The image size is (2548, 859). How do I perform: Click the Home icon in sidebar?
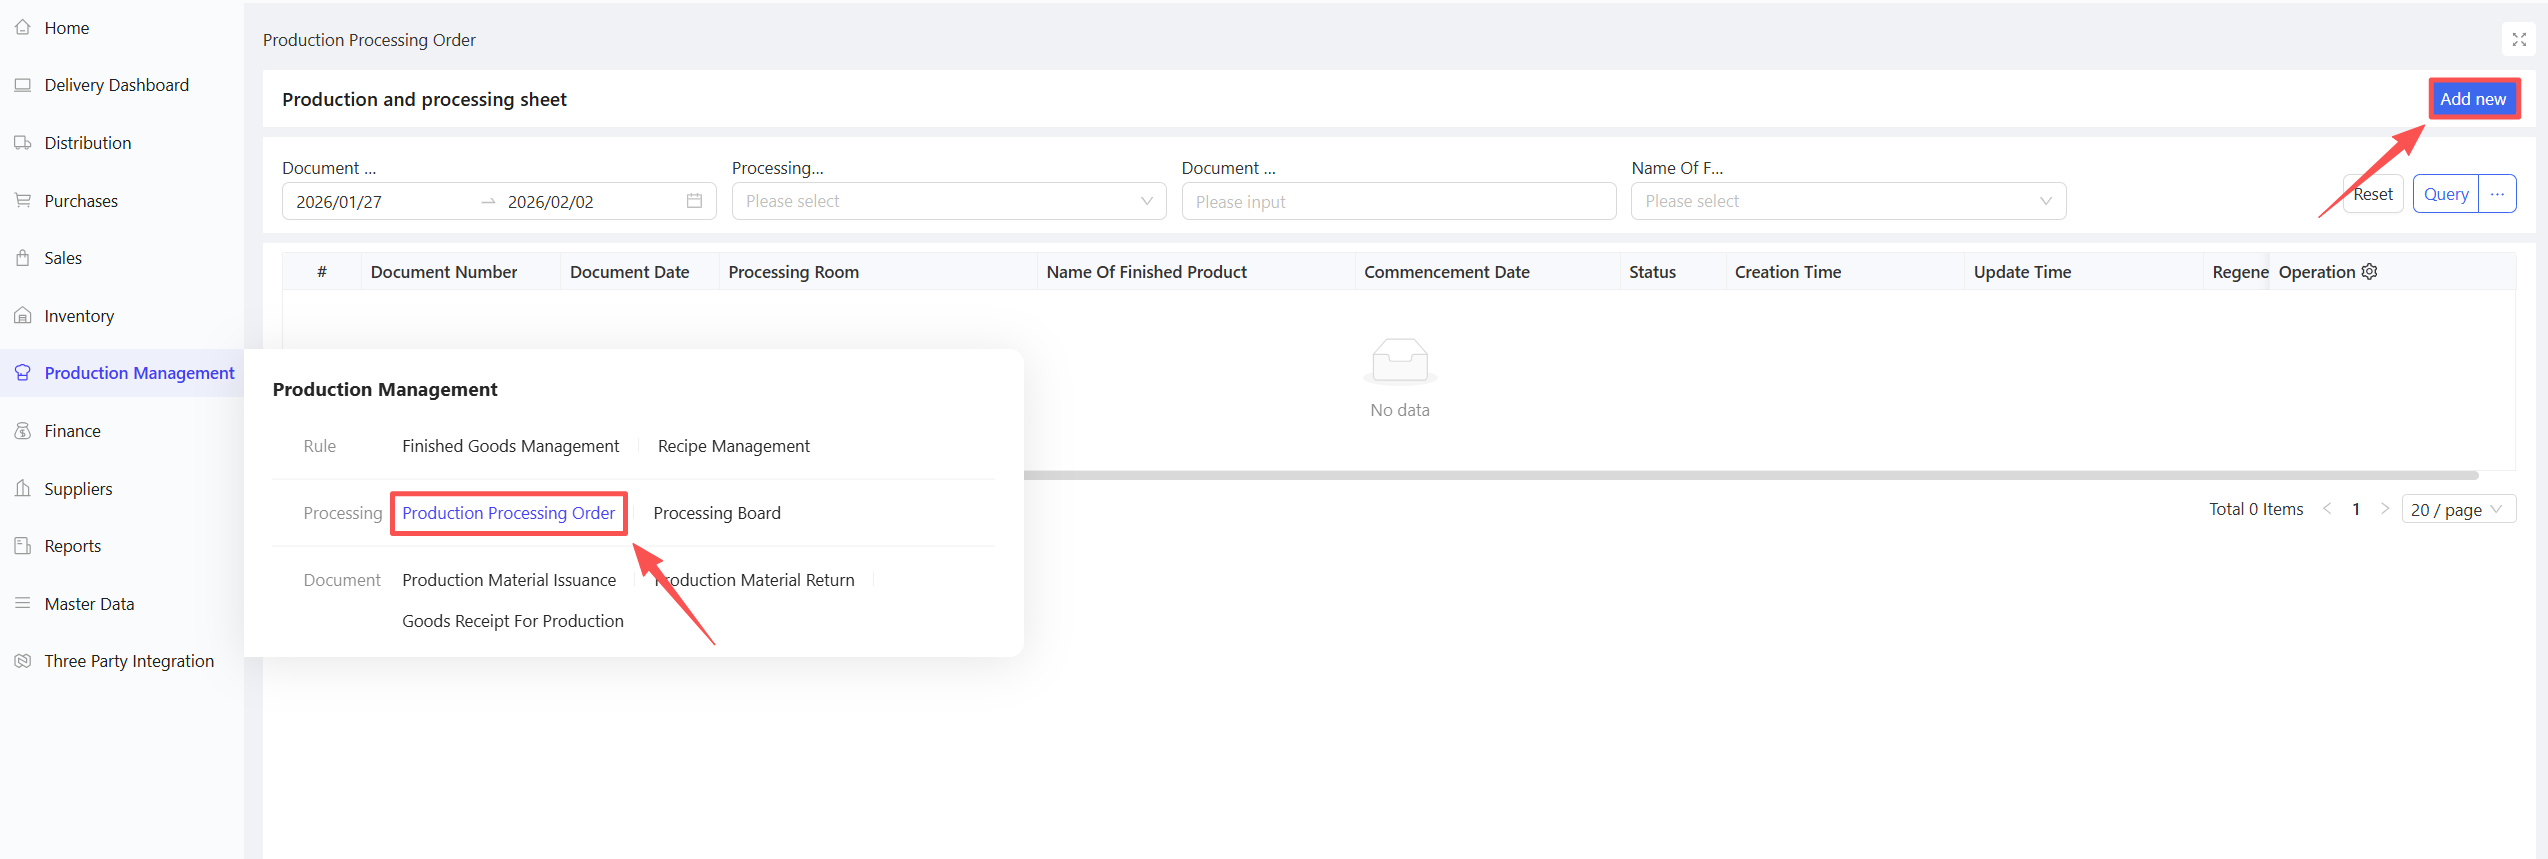(x=22, y=28)
